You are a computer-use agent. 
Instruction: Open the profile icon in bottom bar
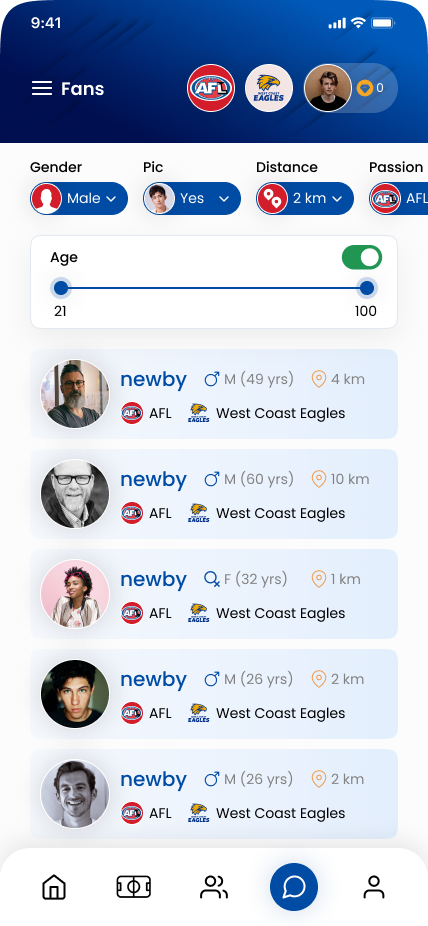[374, 887]
